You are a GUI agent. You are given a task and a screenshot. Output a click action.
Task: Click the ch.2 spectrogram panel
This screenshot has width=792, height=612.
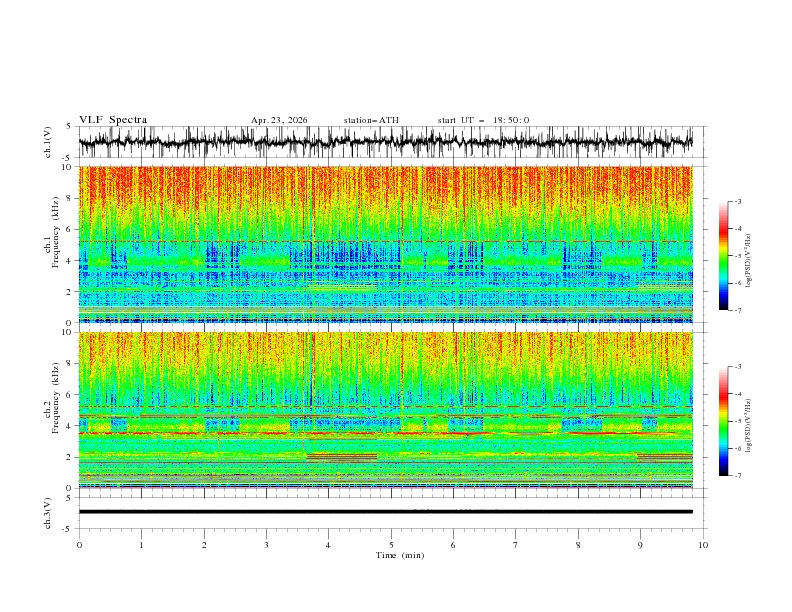coord(385,410)
